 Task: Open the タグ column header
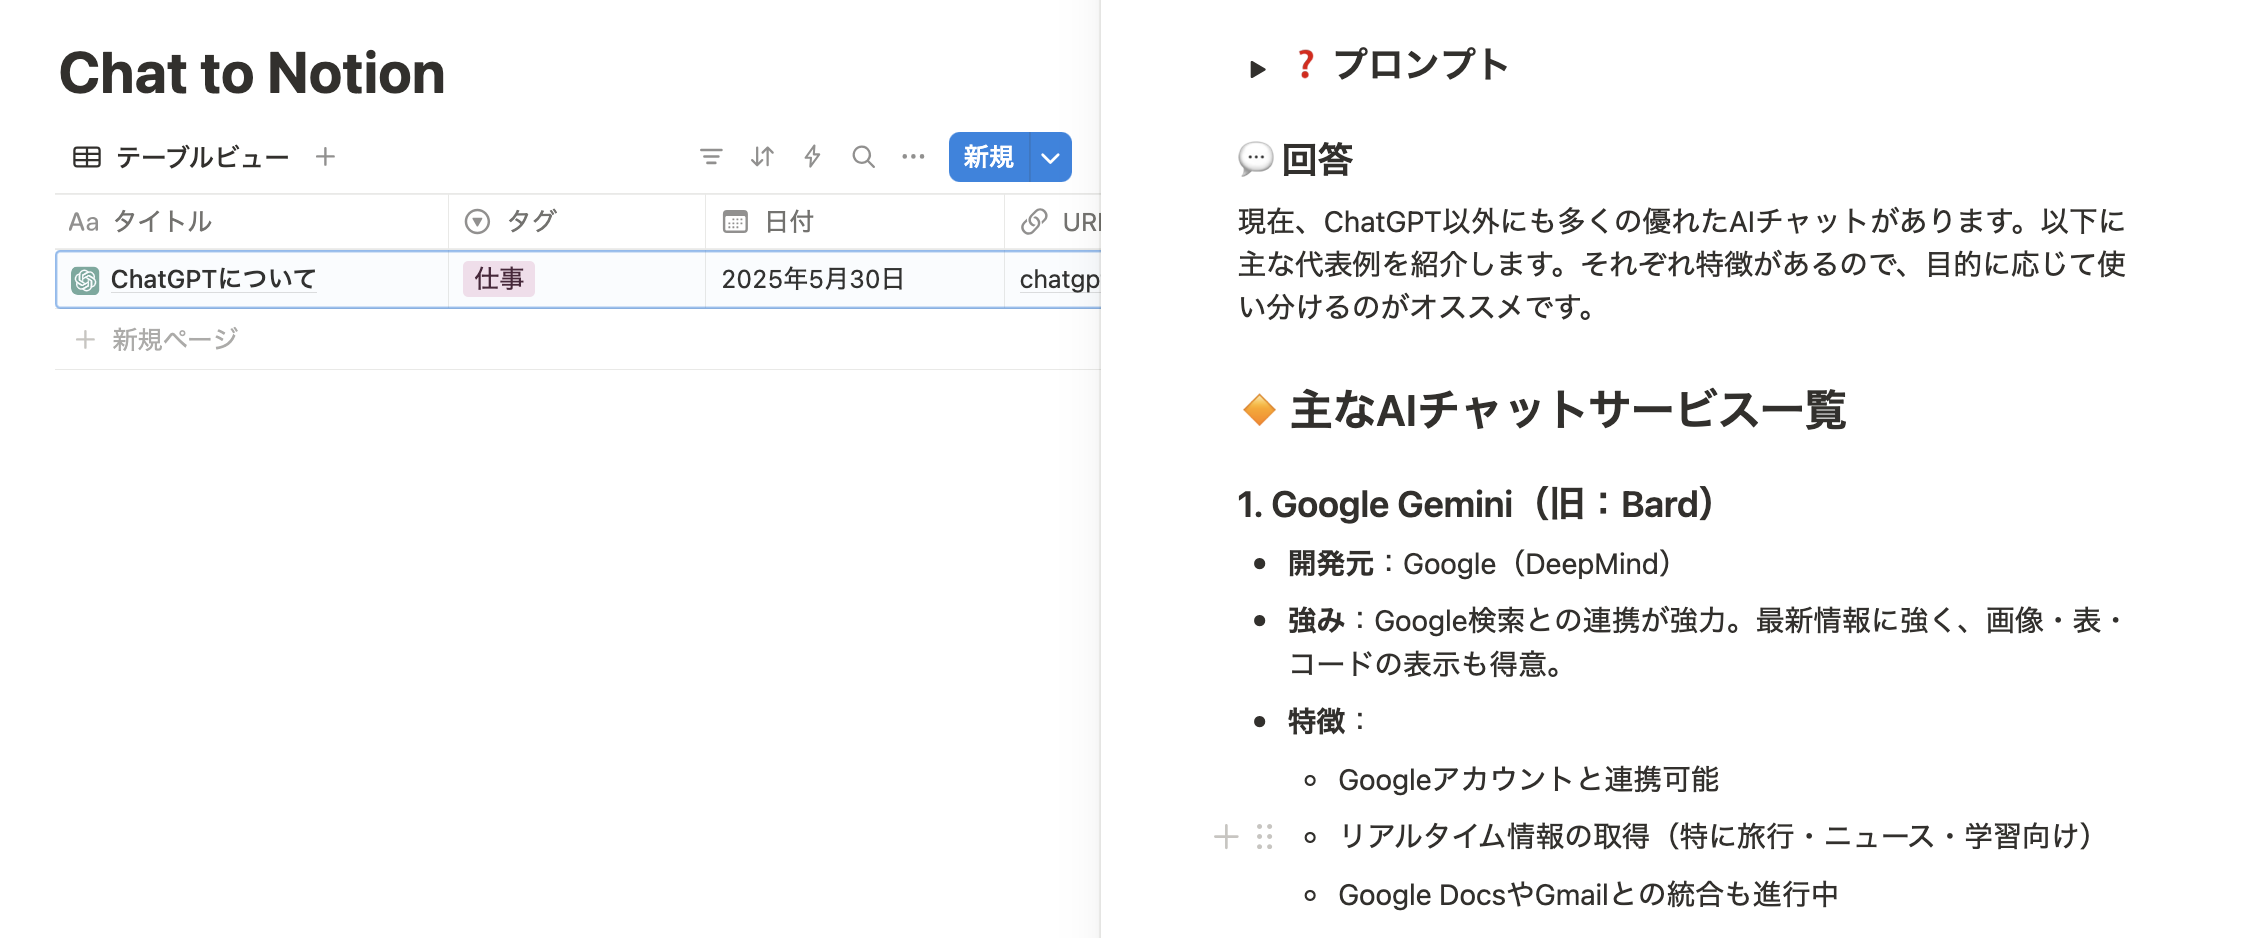577,222
